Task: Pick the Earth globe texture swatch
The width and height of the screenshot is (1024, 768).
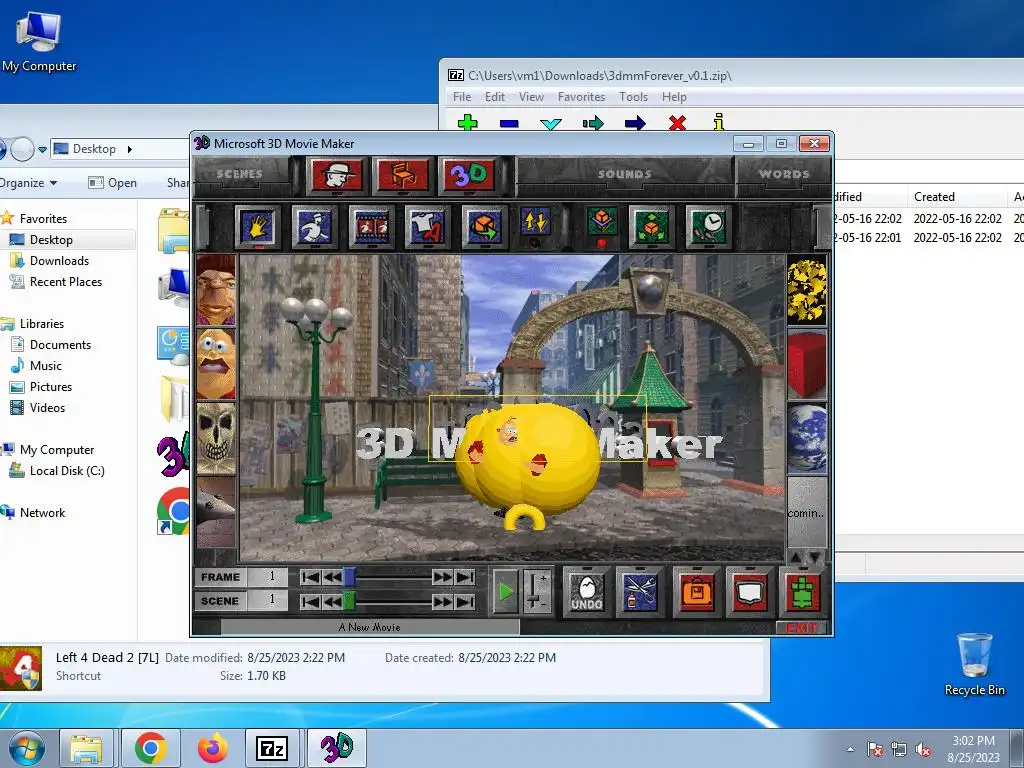Action: click(807, 438)
